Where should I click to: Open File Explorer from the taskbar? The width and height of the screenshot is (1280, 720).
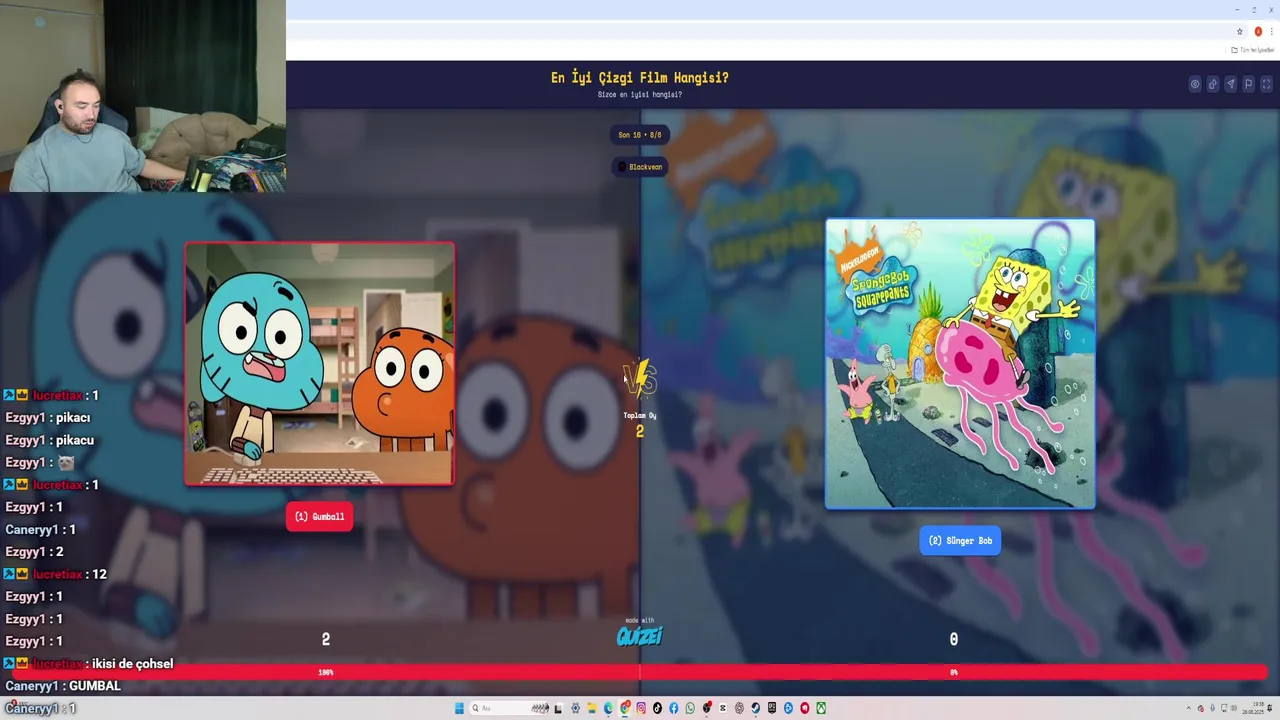click(x=592, y=708)
